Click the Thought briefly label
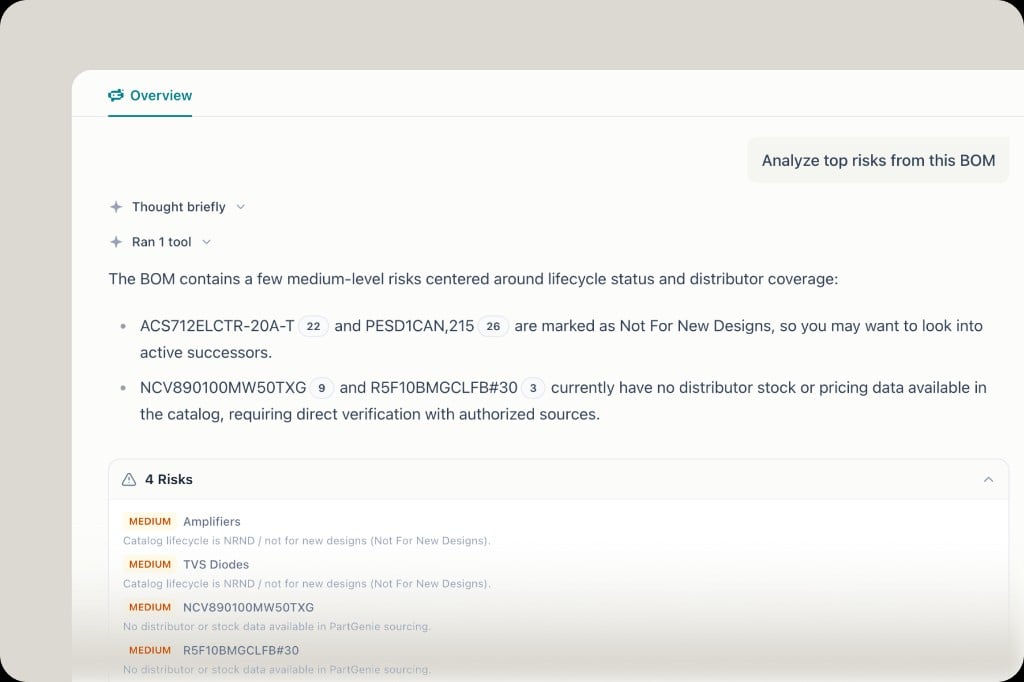Screen dimensions: 1024x682 click(178, 207)
